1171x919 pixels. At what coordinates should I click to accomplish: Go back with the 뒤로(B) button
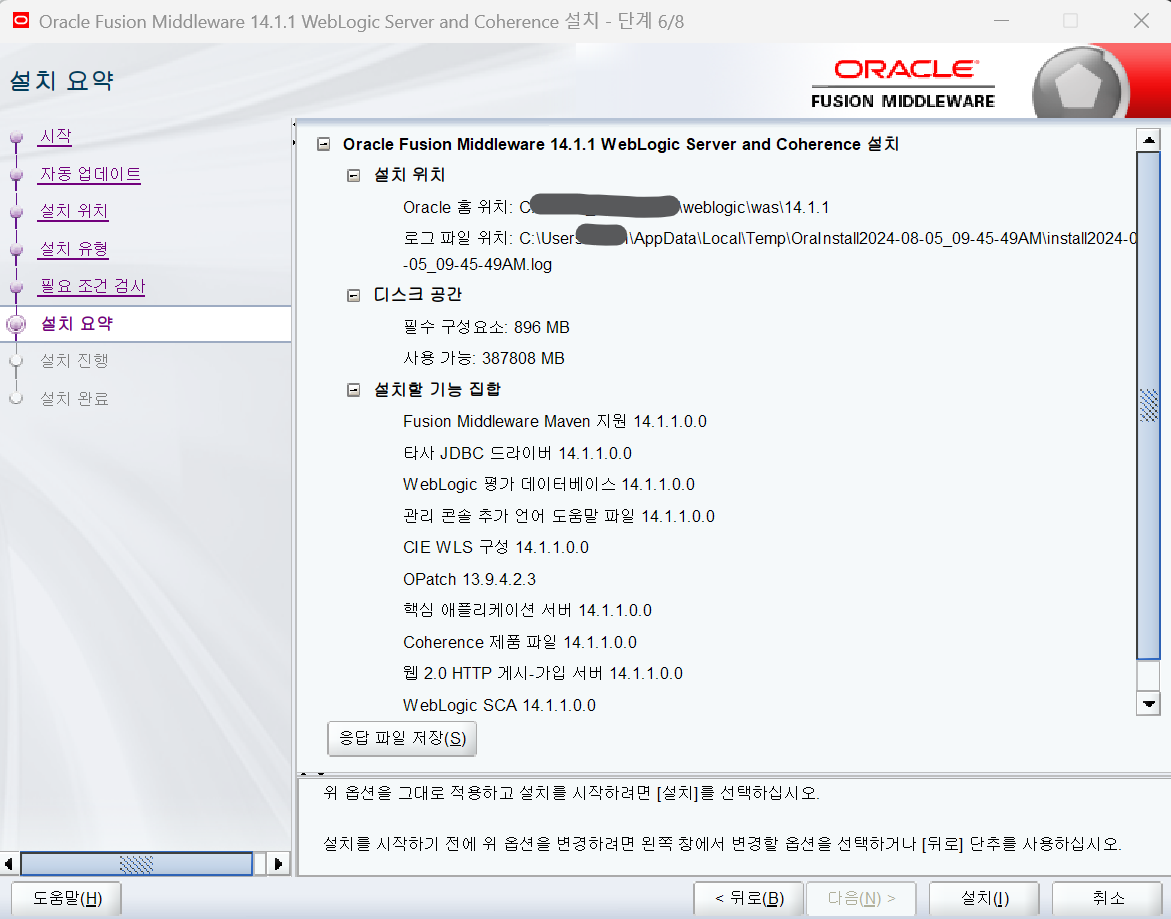tap(748, 898)
